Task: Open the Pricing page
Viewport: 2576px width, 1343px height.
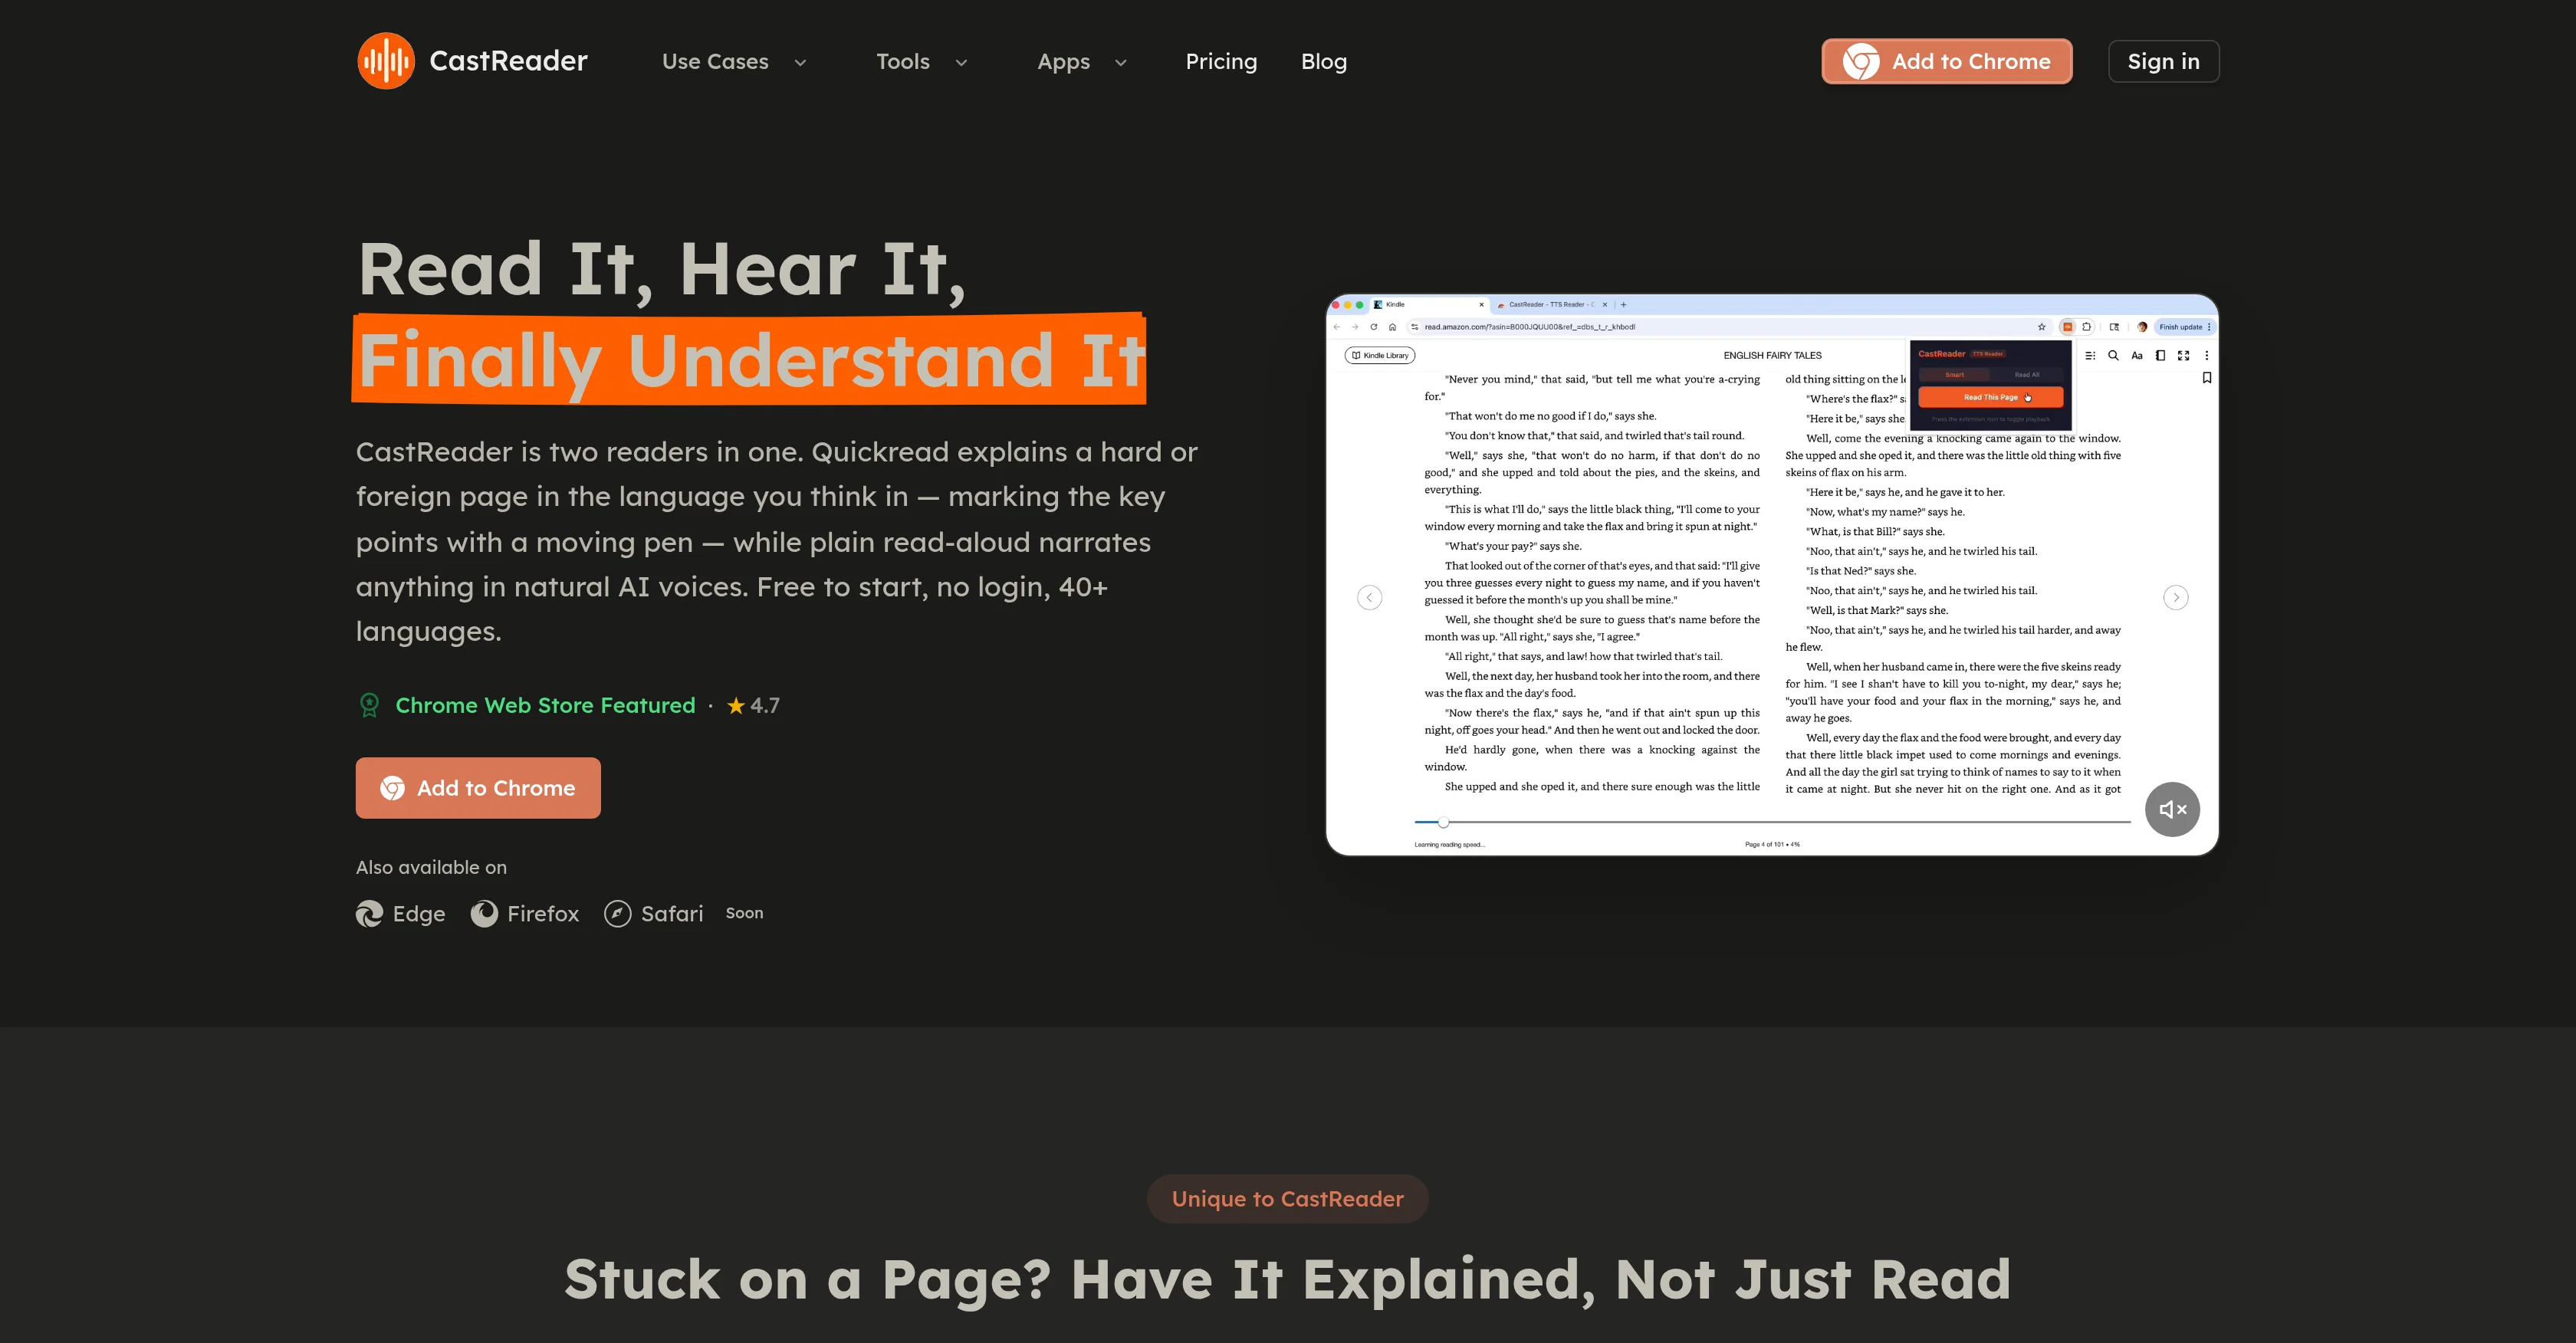Action: [x=1221, y=62]
